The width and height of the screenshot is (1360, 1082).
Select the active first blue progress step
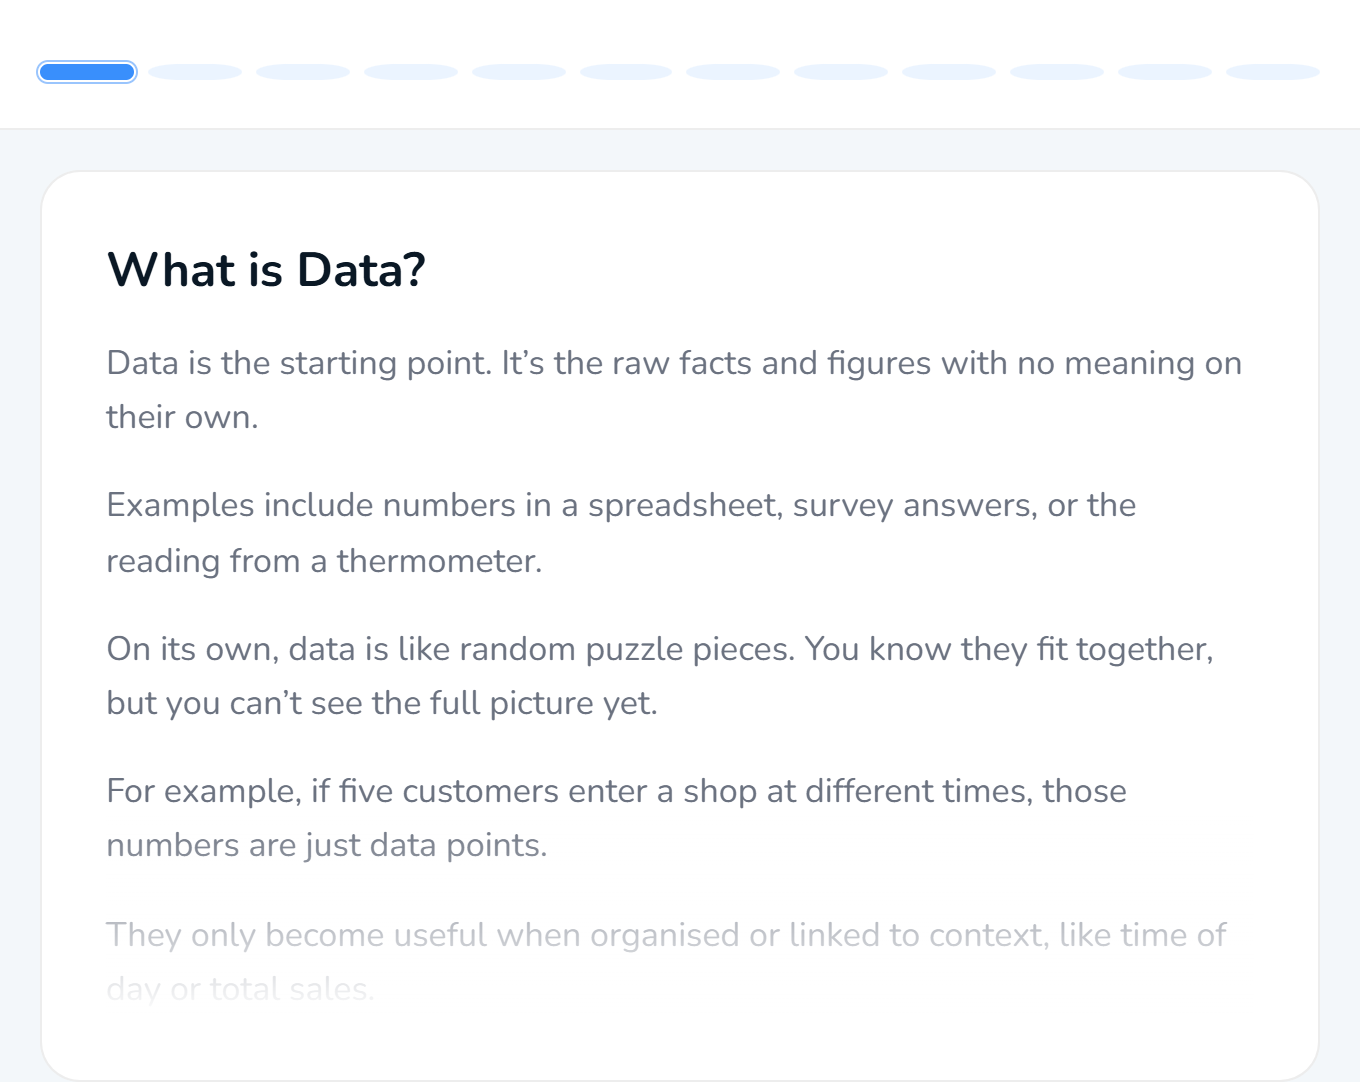[87, 72]
